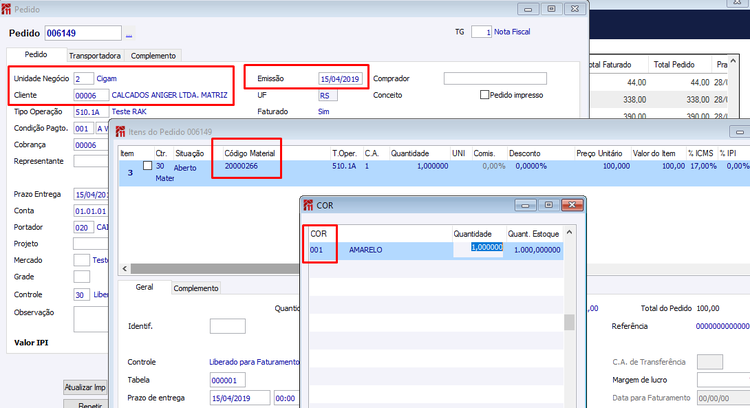Minimize the Pedido window
750x408 pixels.
pyautogui.click(x=528, y=9)
